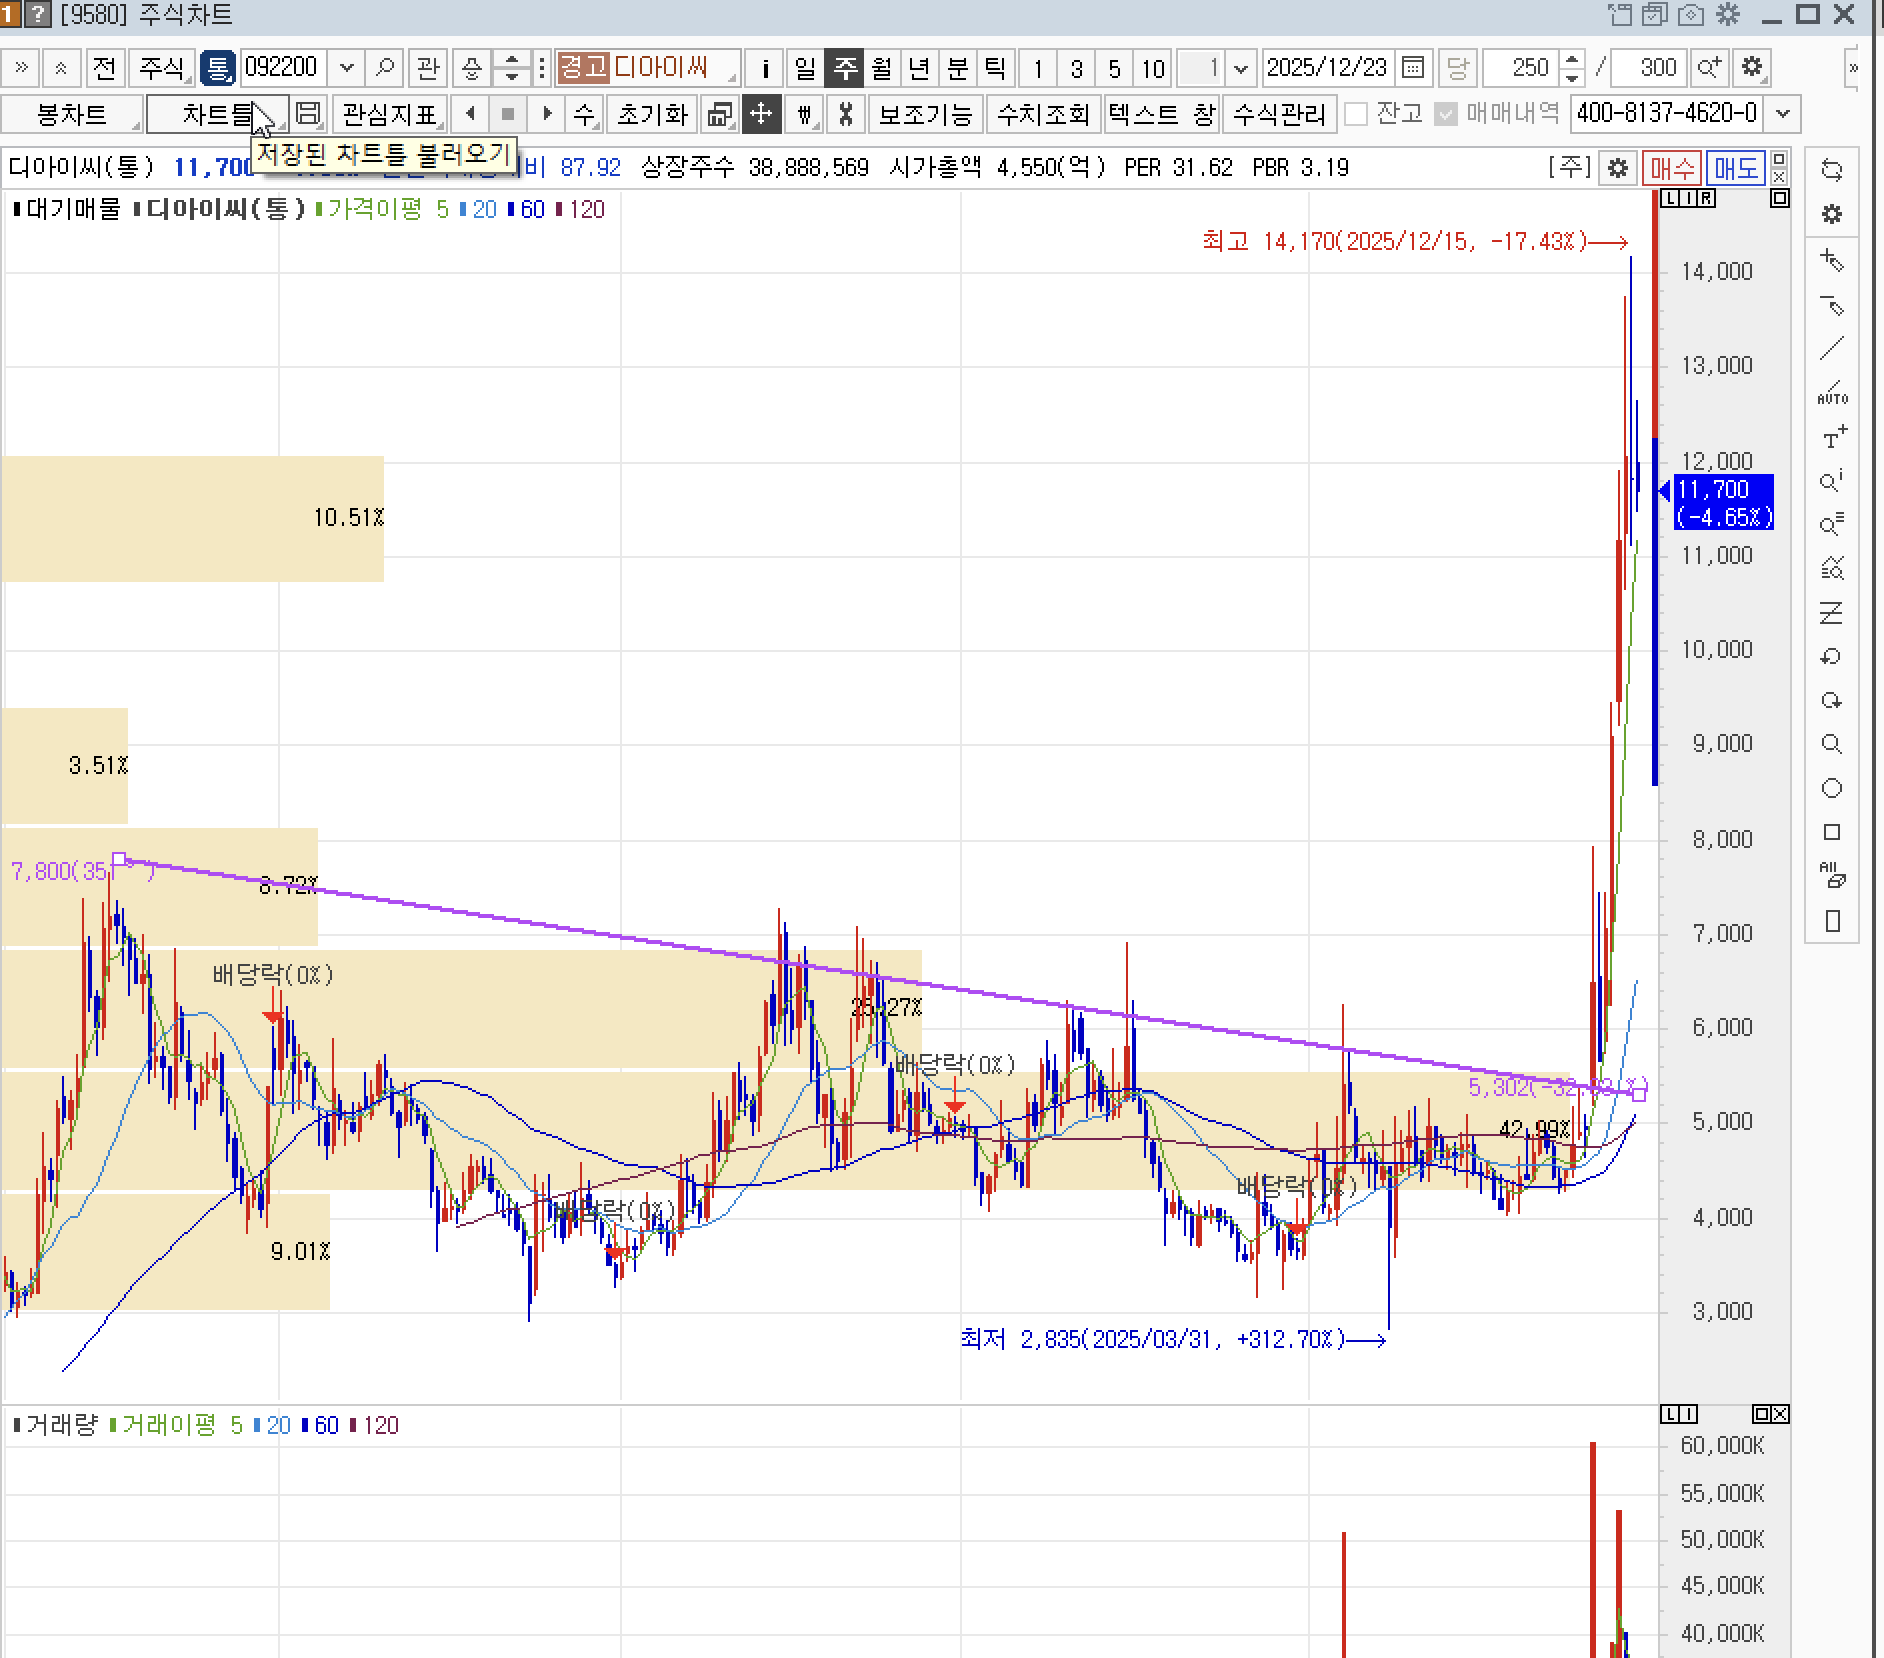Switch to daily (일) candle period
1884x1658 pixels.
[x=805, y=68]
